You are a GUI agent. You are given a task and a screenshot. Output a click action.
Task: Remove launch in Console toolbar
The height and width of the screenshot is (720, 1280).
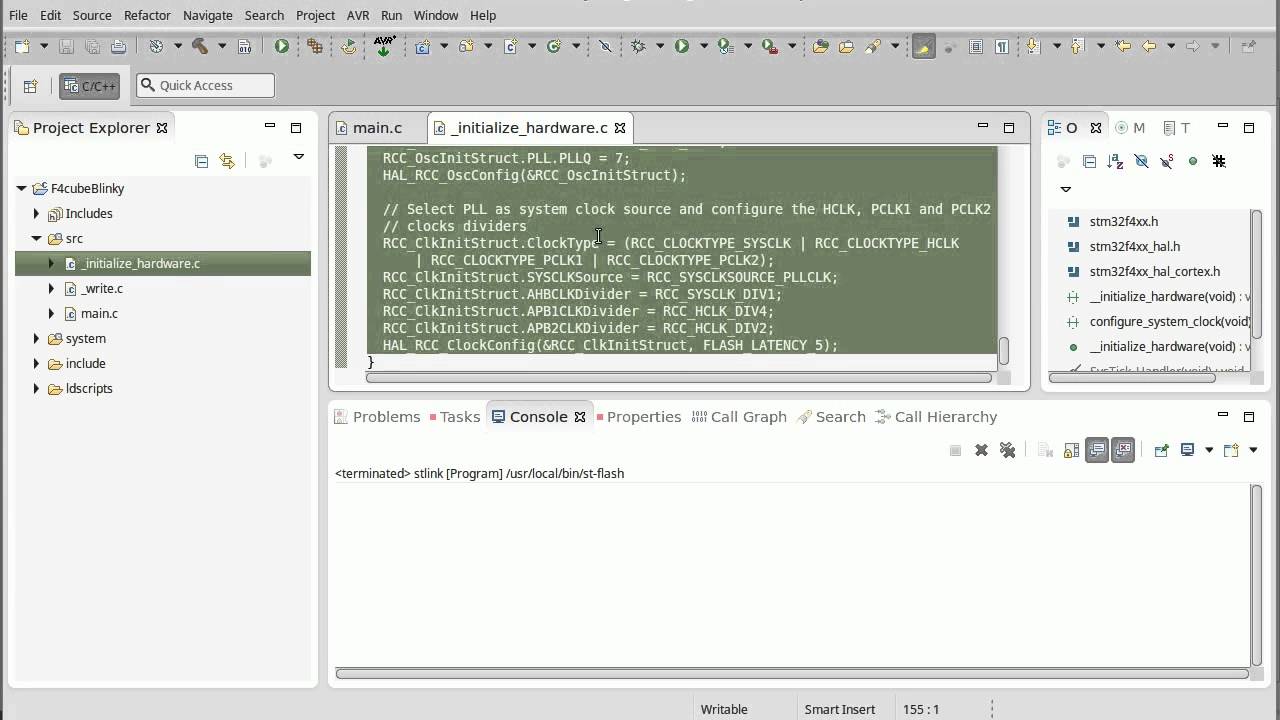point(981,450)
